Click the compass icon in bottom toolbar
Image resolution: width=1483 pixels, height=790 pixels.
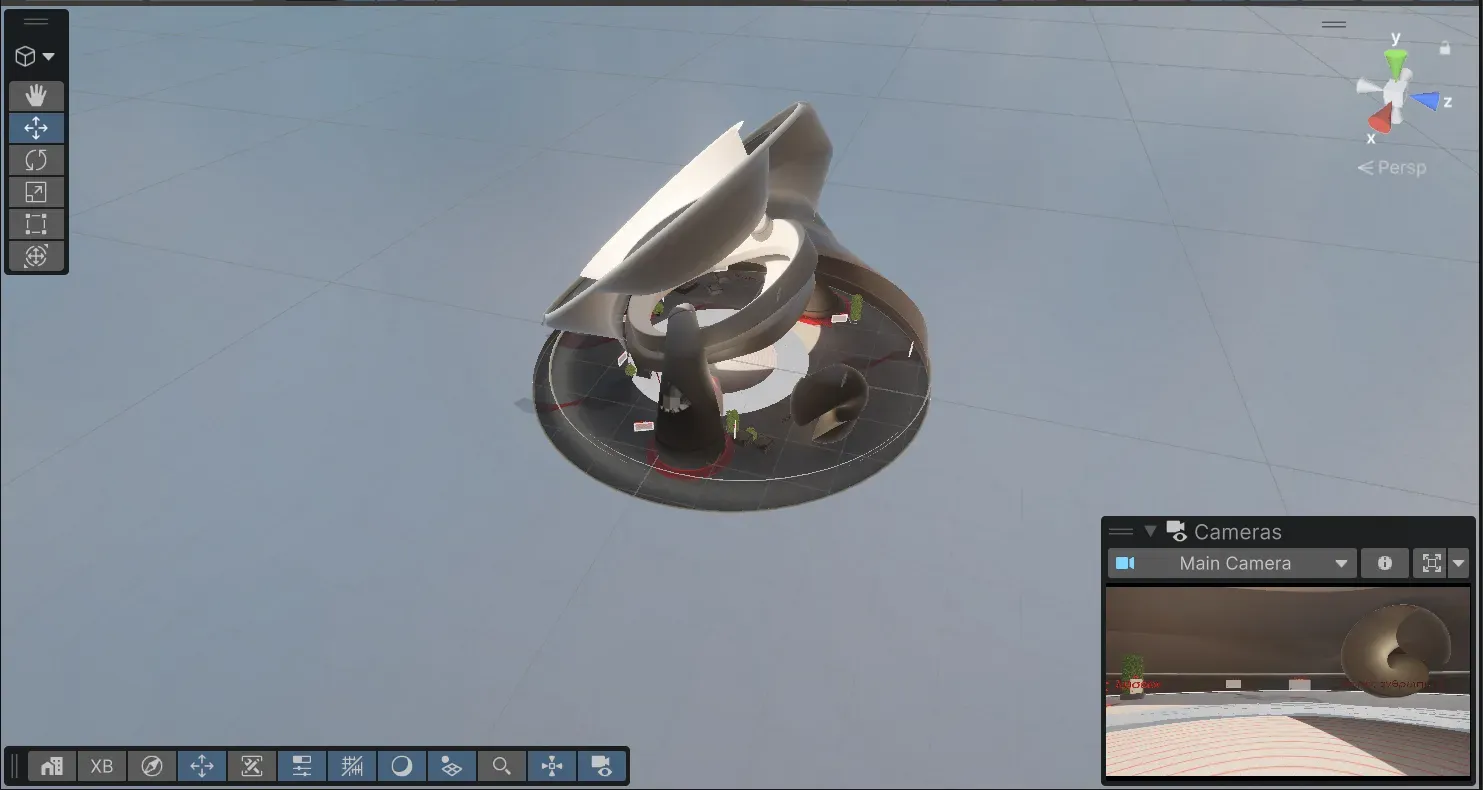(x=152, y=766)
